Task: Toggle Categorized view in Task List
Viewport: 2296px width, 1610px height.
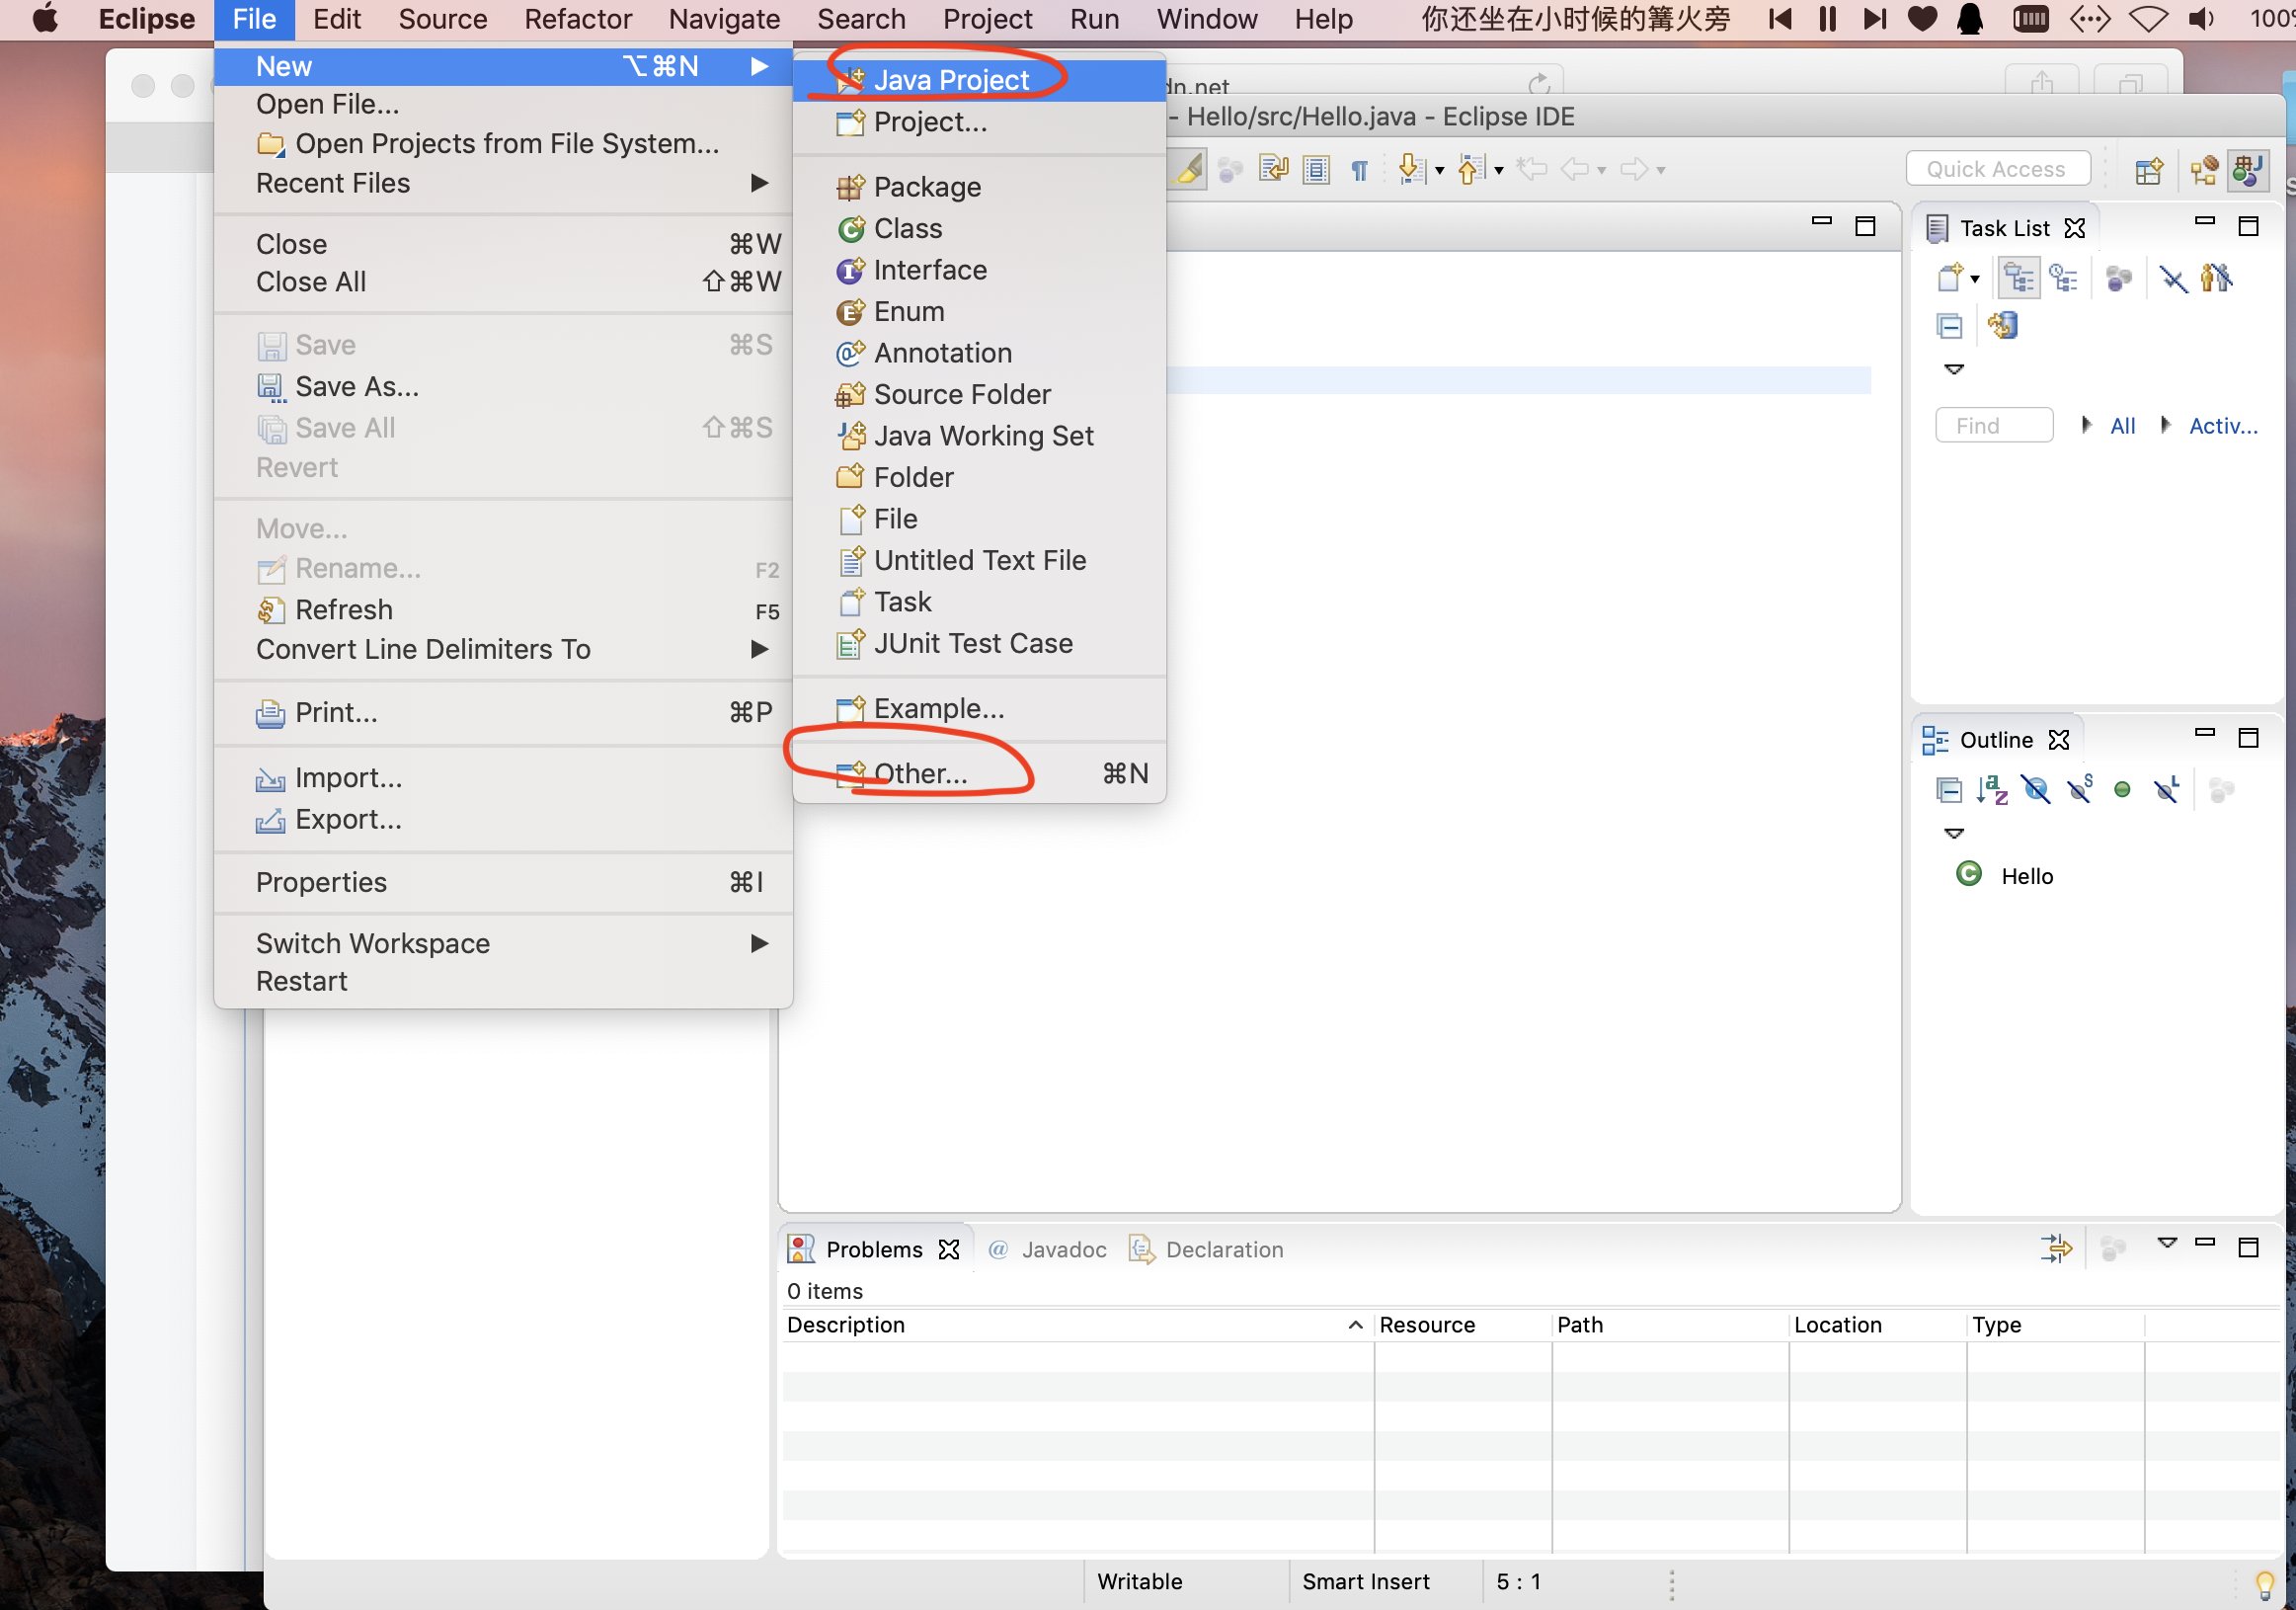Action: pyautogui.click(x=2018, y=278)
